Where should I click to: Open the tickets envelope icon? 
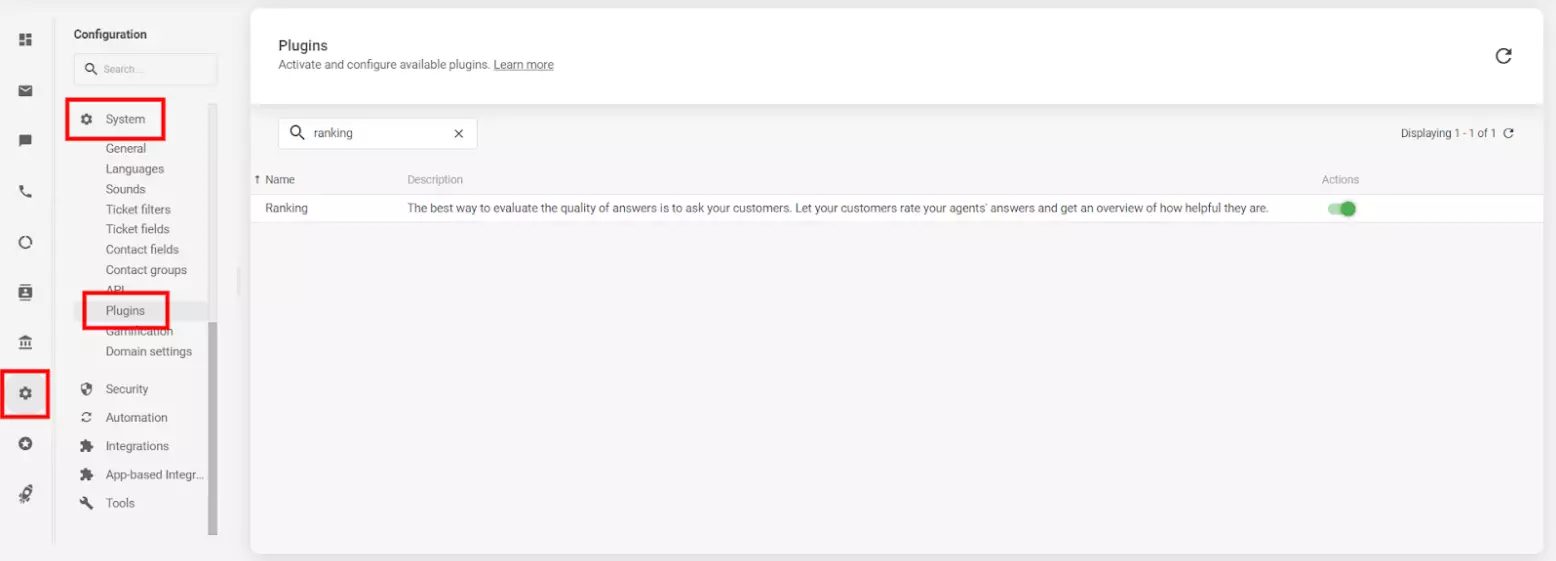(x=26, y=91)
